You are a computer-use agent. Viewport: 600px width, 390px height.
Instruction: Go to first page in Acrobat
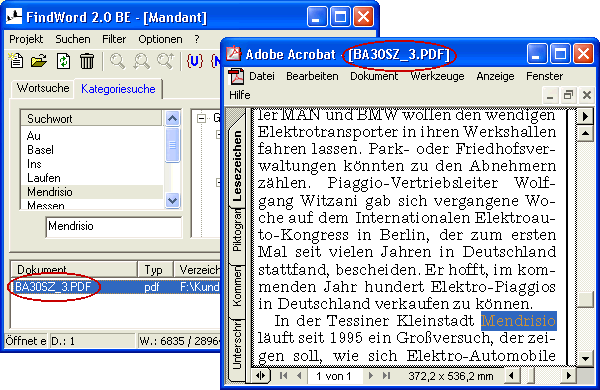284,376
